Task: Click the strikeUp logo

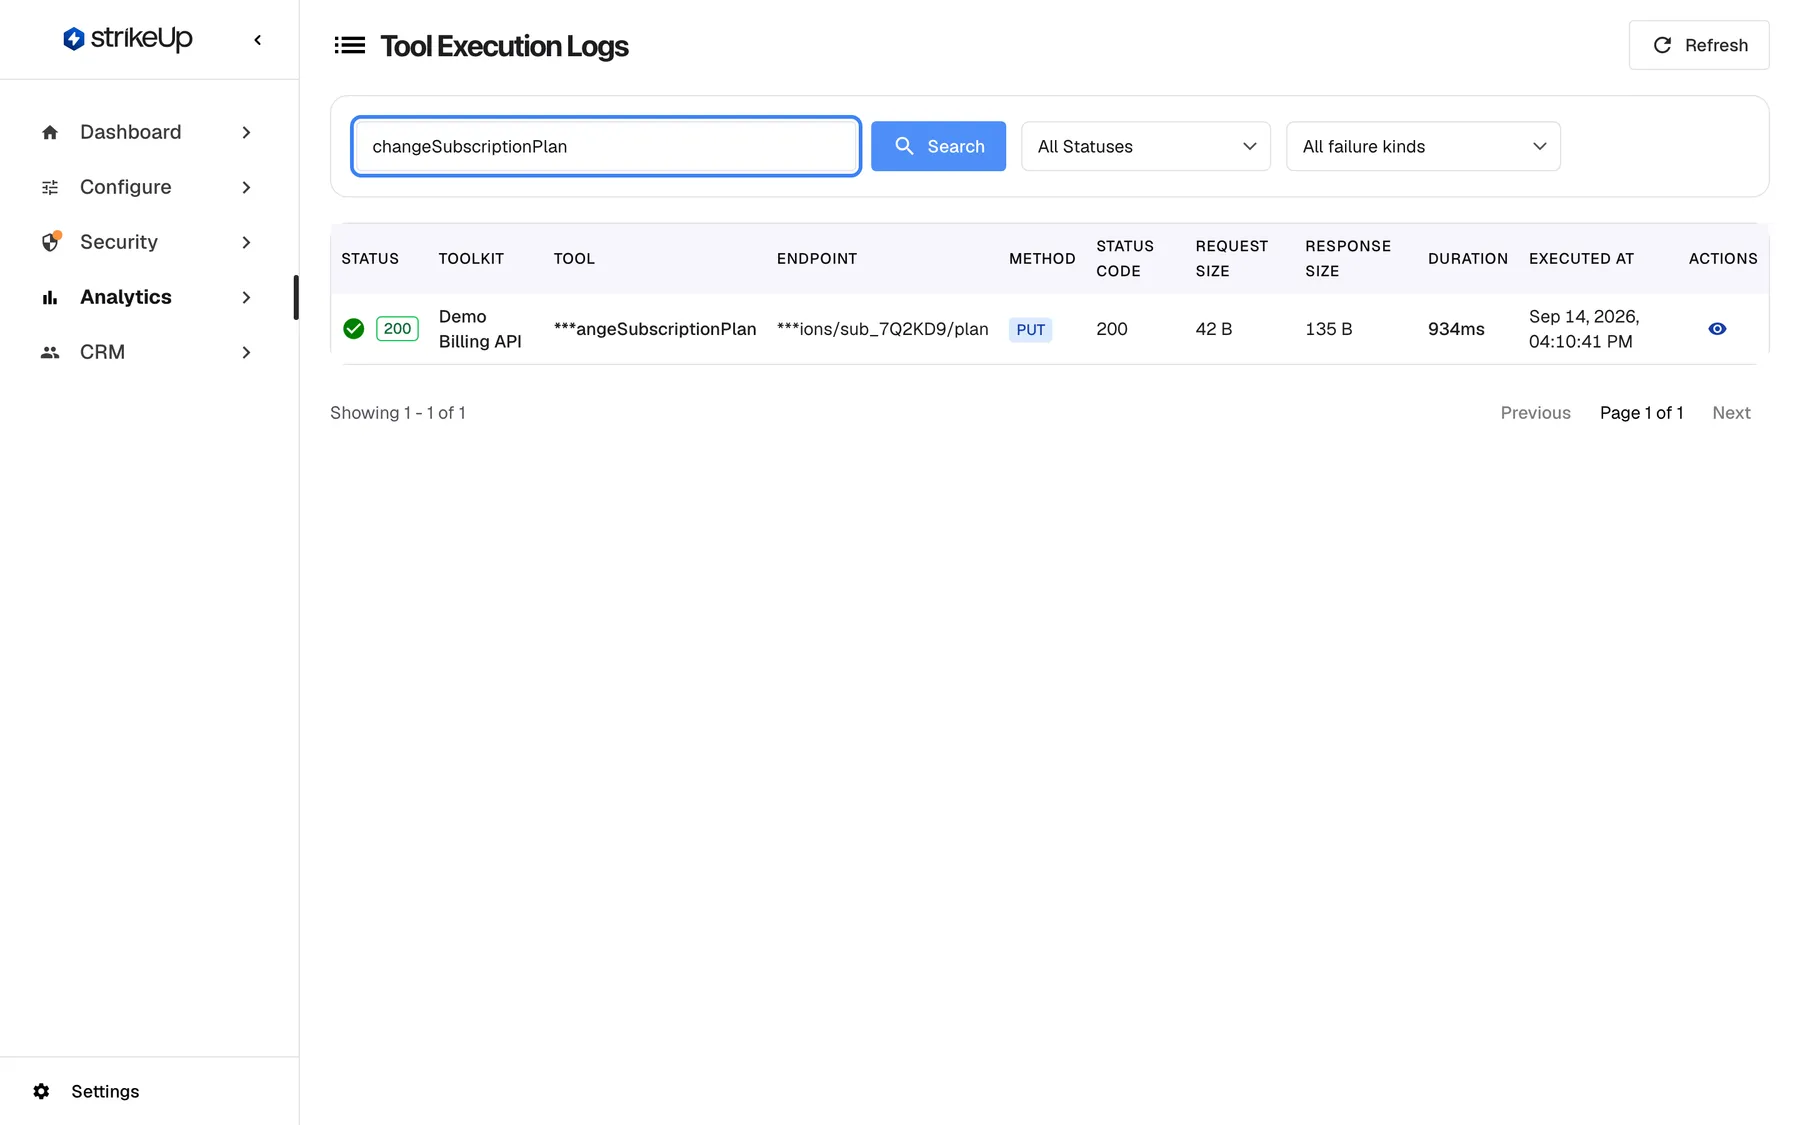Action: click(127, 39)
